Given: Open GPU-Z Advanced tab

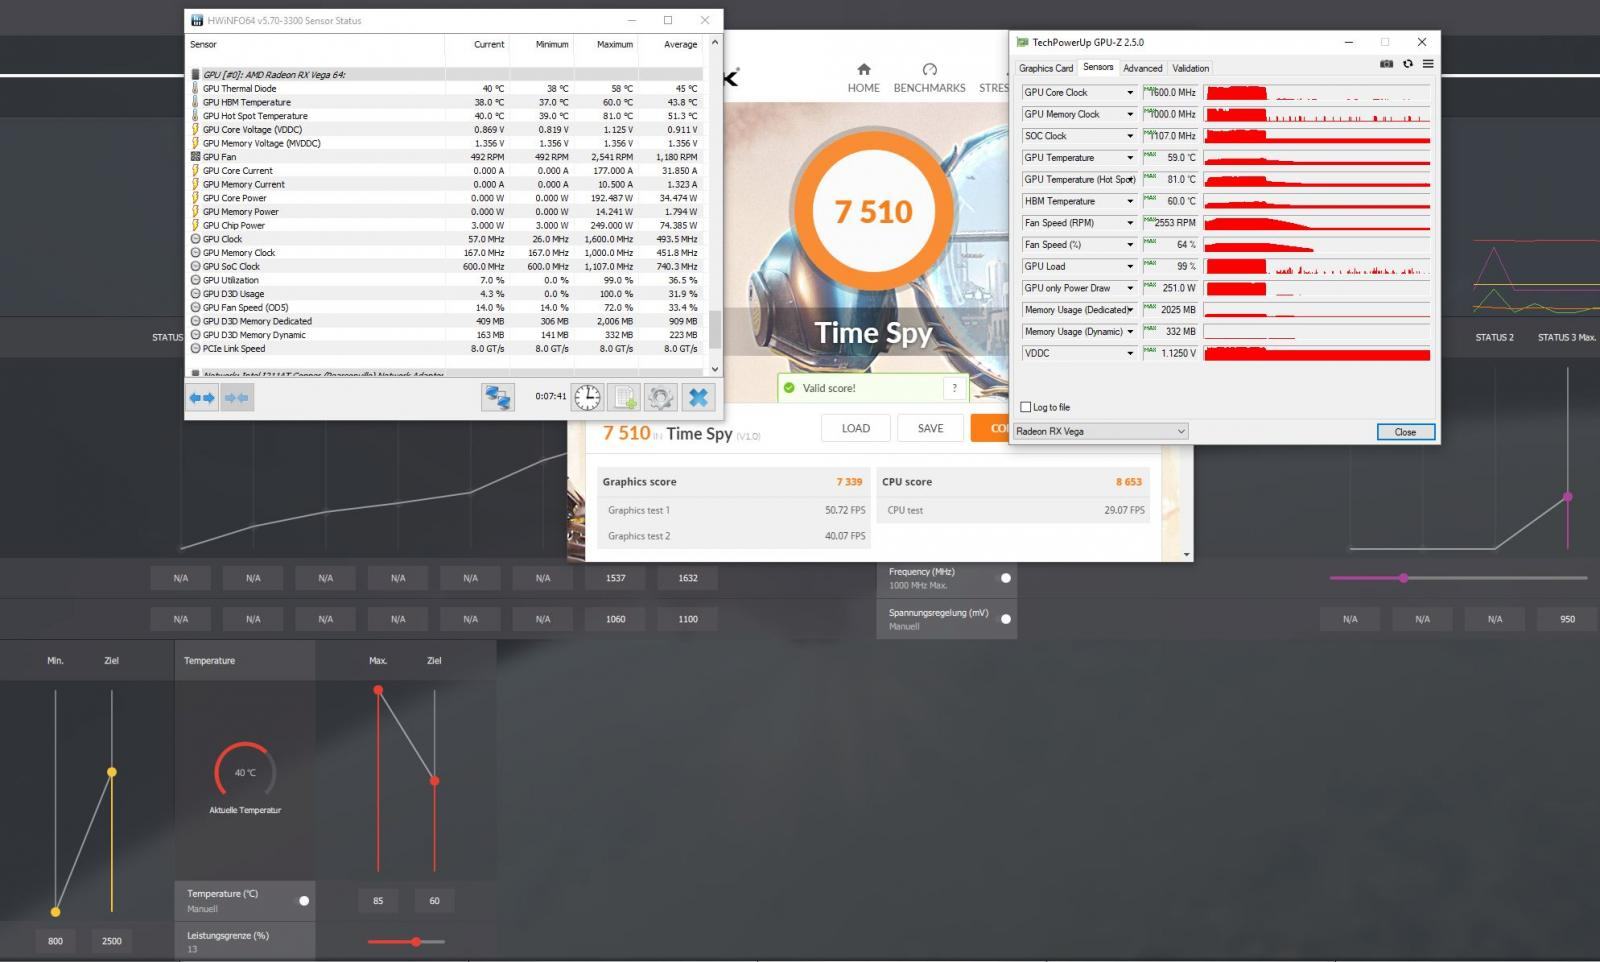Looking at the screenshot, I should pyautogui.click(x=1142, y=68).
